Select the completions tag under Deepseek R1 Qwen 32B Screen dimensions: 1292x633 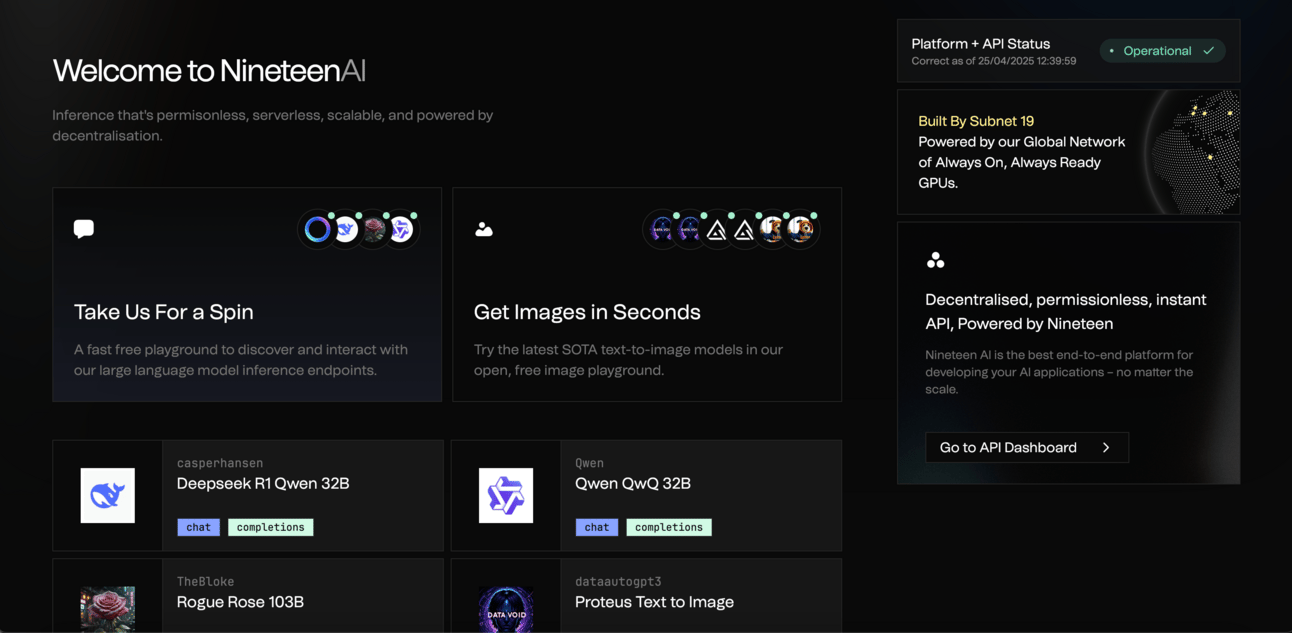271,527
